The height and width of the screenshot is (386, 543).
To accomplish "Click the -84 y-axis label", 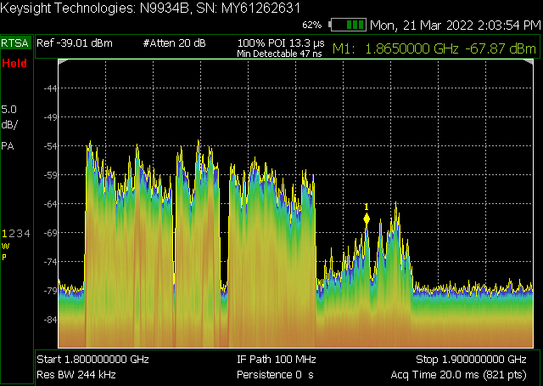I will pos(50,319).
